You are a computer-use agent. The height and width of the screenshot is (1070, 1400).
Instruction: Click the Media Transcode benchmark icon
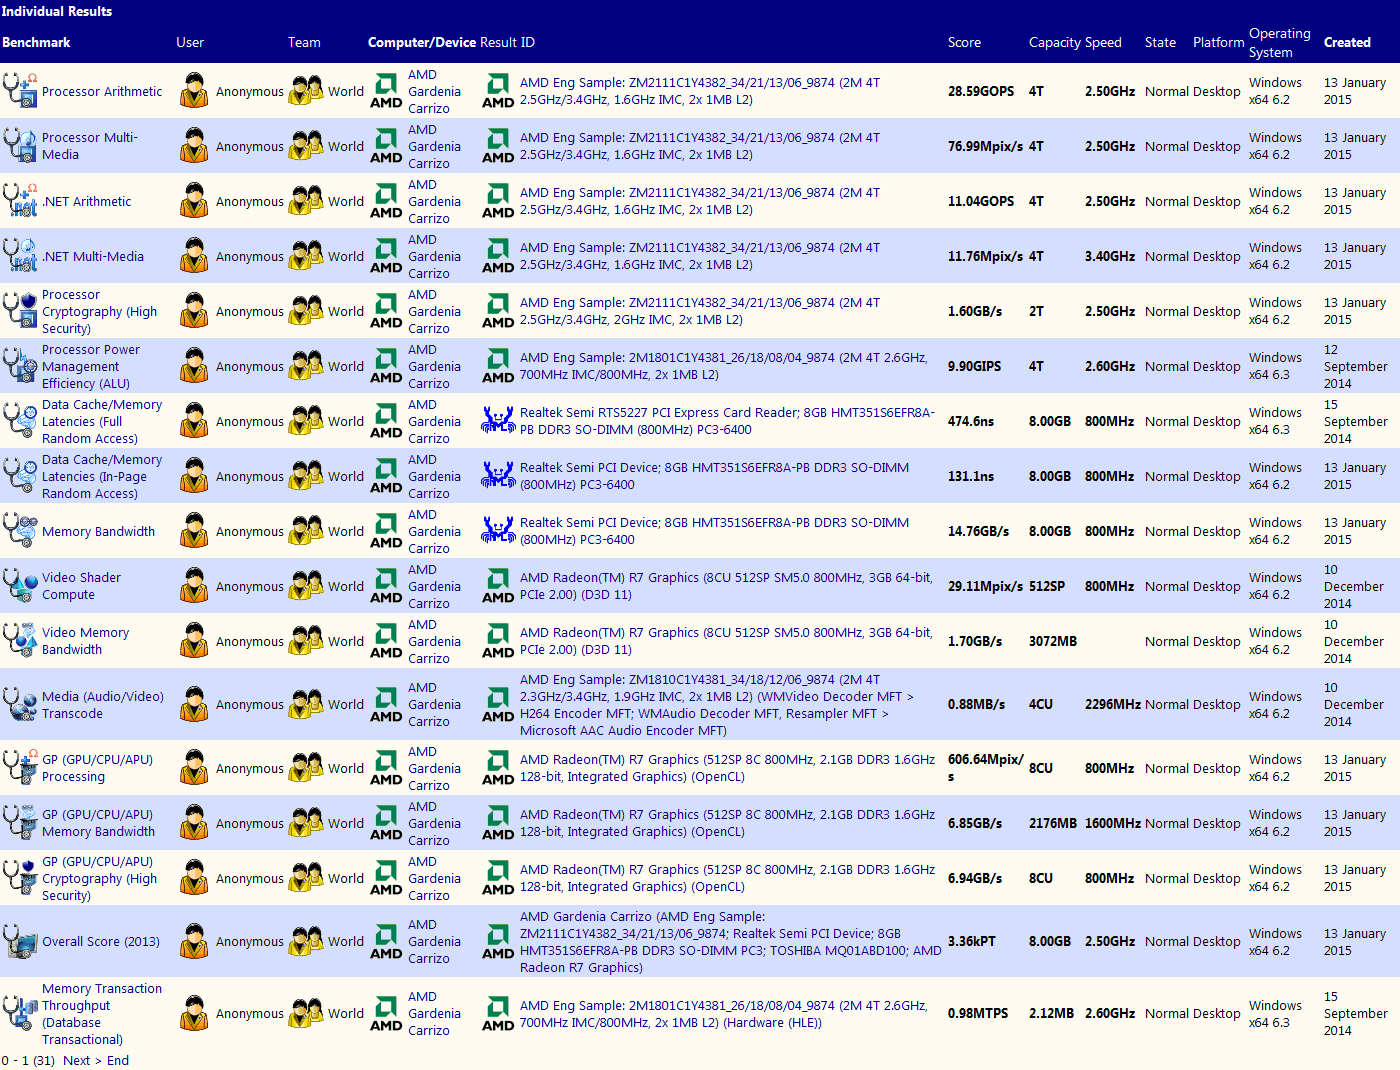tap(20, 704)
